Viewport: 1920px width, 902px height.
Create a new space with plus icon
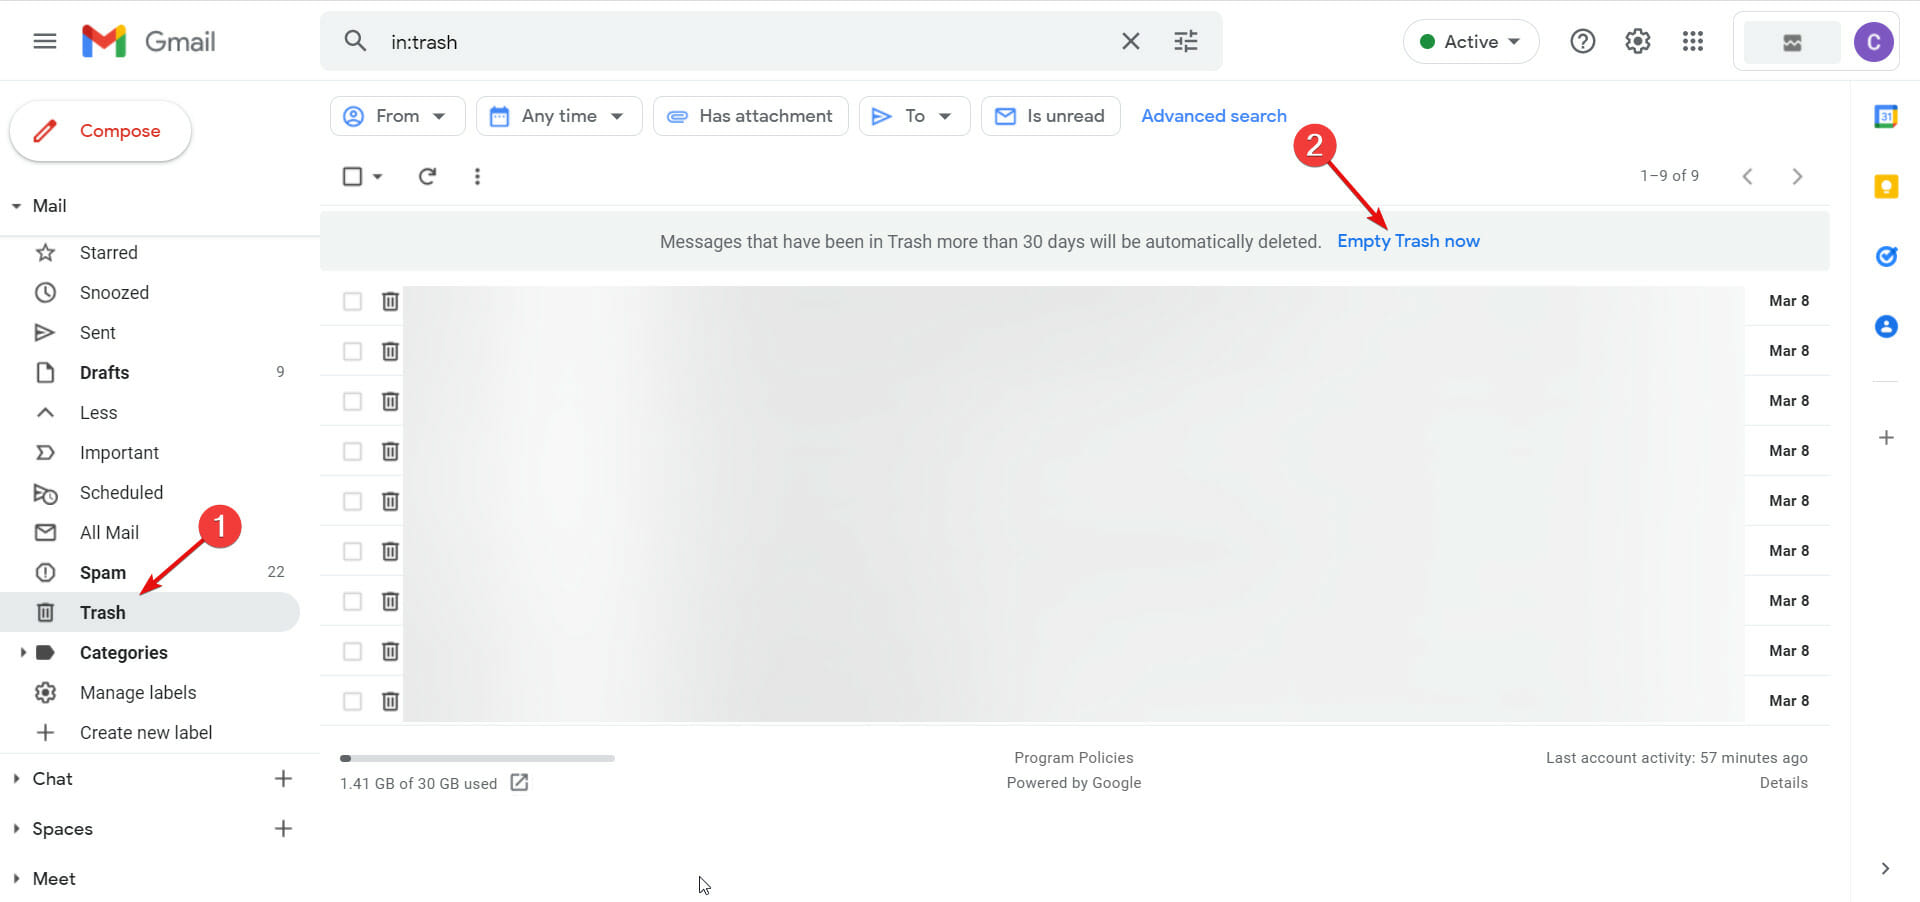click(283, 828)
